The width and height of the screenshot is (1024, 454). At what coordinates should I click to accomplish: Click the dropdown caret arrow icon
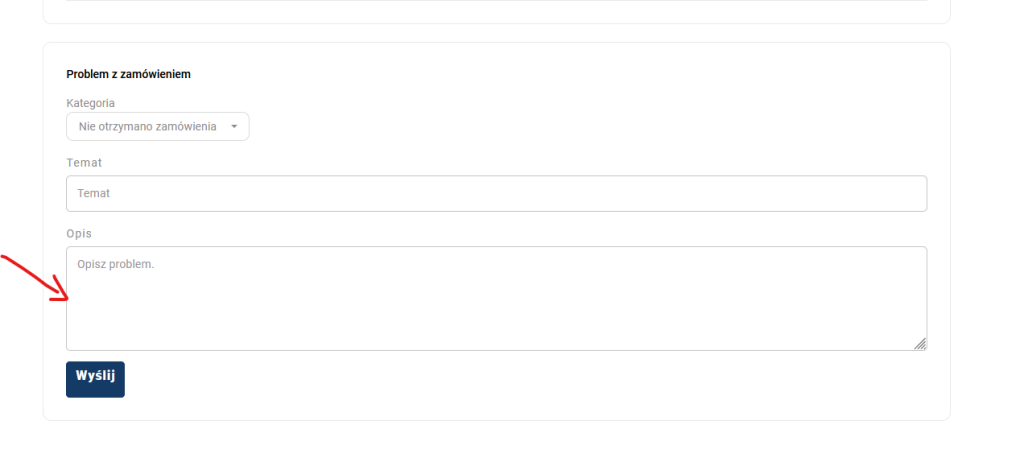234,127
